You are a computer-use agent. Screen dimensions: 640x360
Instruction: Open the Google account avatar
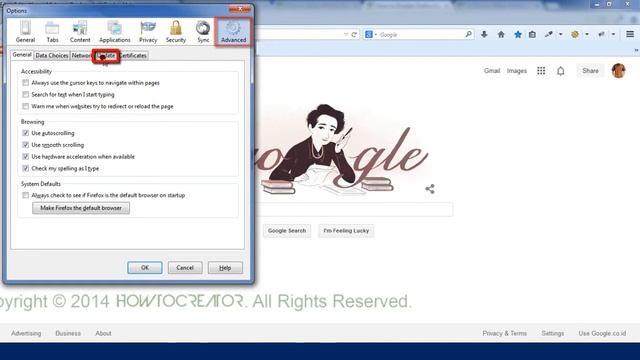click(618, 71)
